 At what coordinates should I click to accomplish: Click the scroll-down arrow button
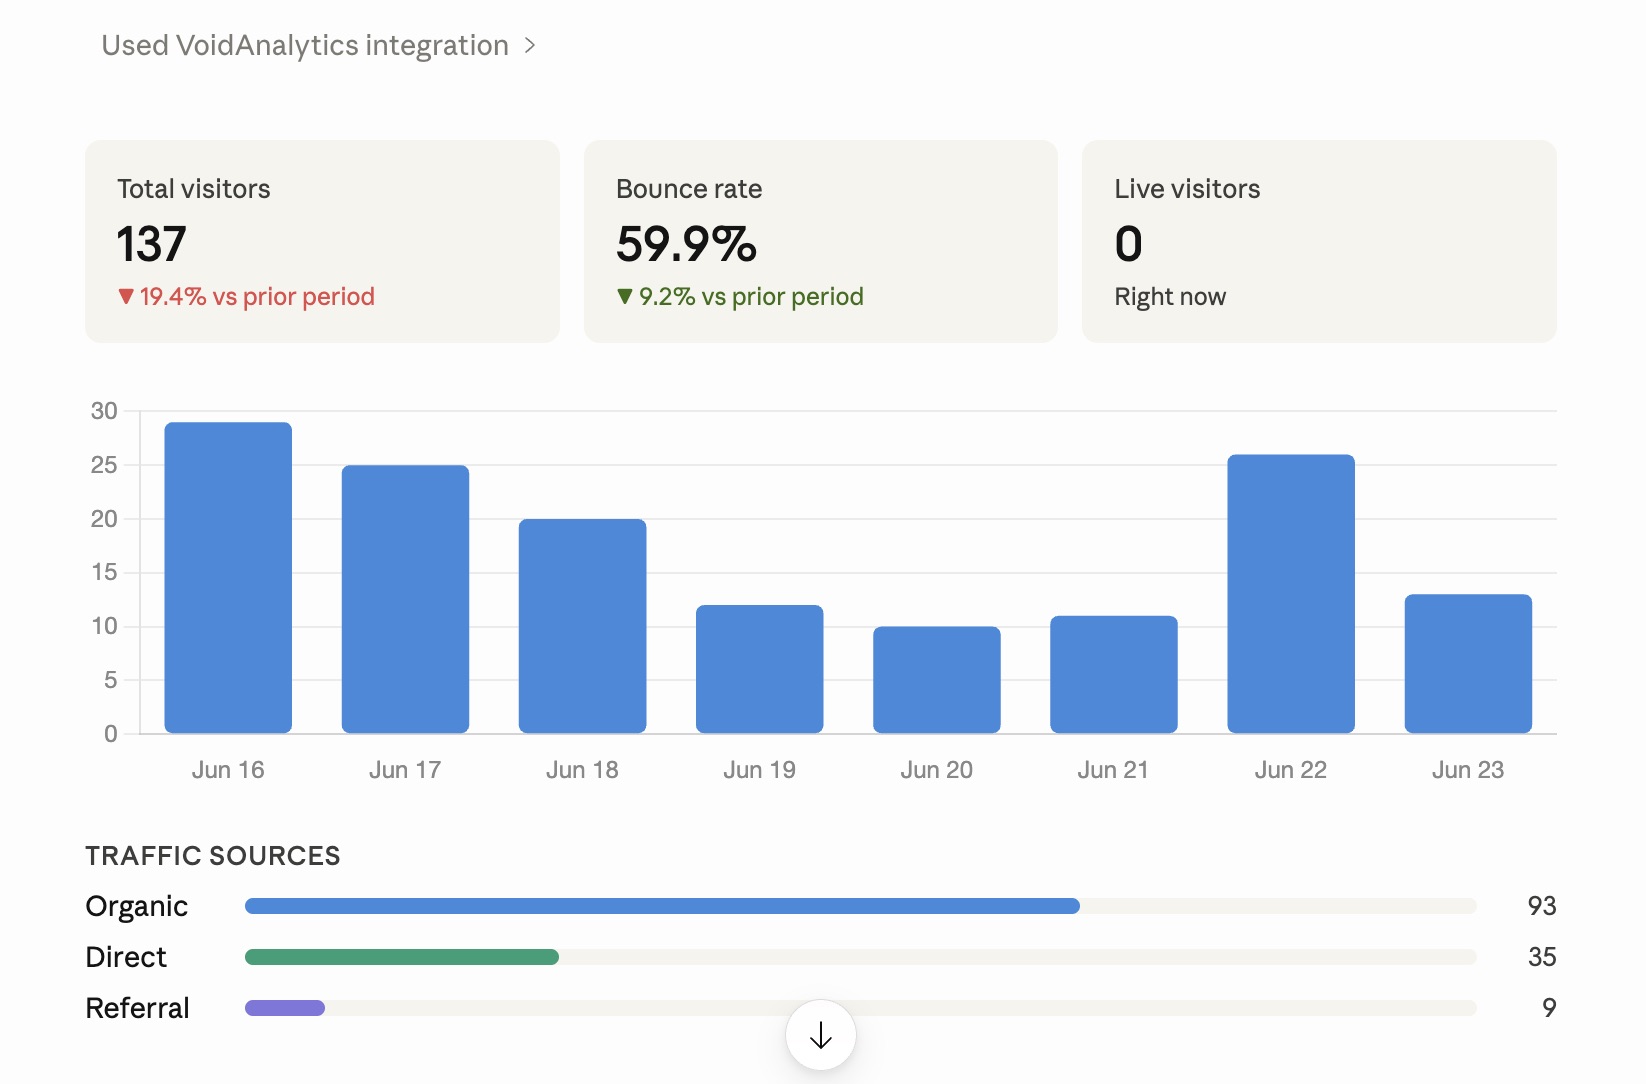coord(821,1035)
